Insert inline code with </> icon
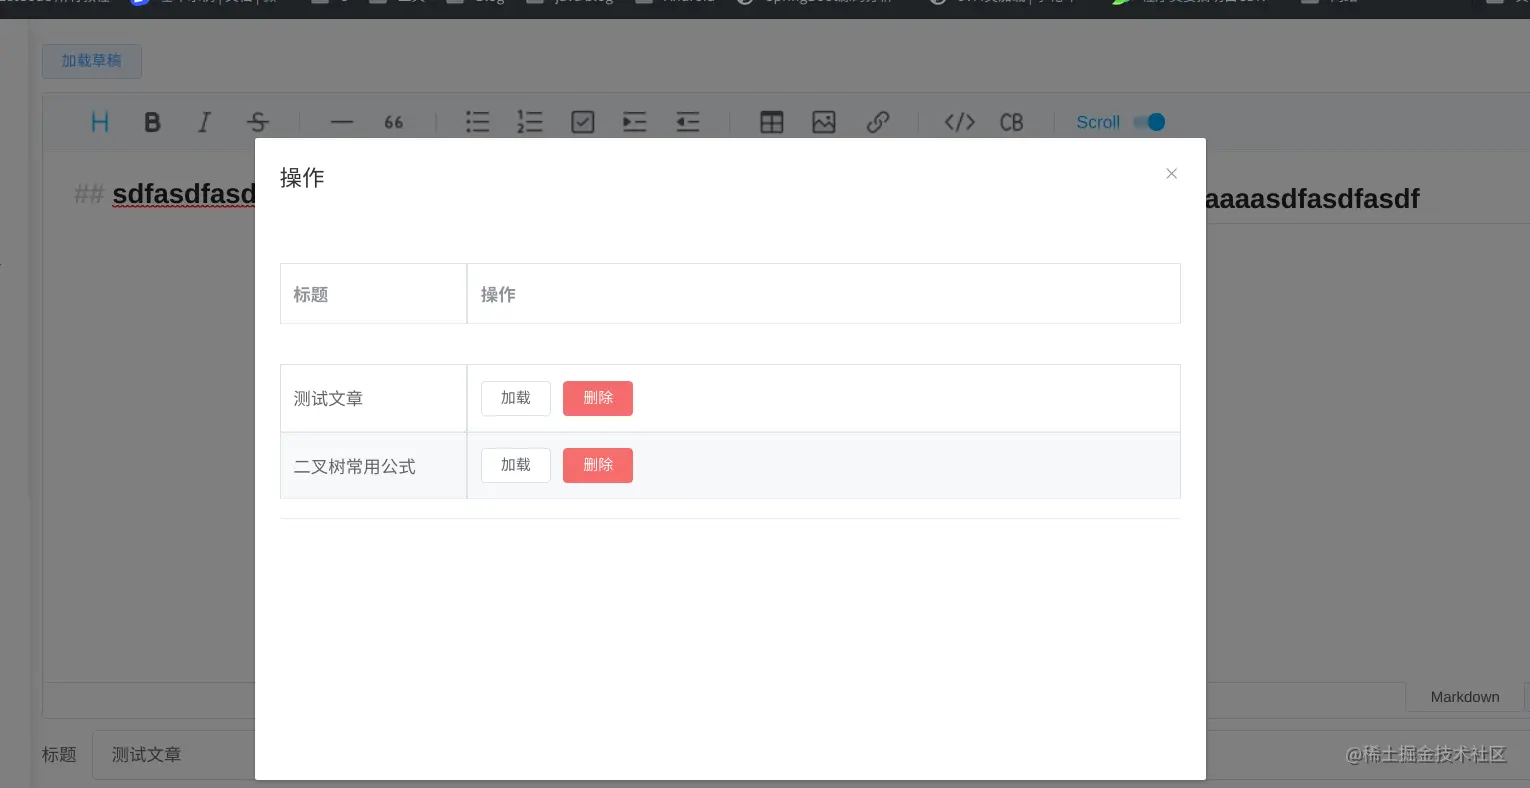Viewport: 1530px width, 788px height. [960, 122]
